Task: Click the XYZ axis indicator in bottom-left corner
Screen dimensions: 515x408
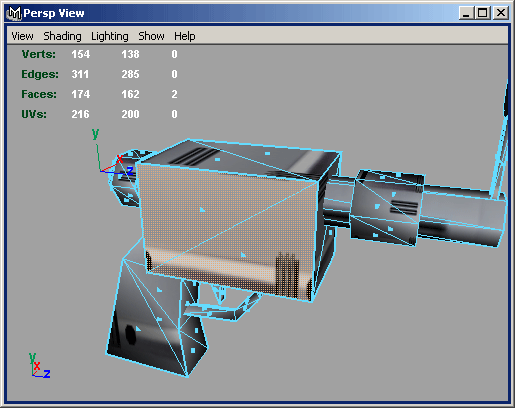Action: pos(39,366)
